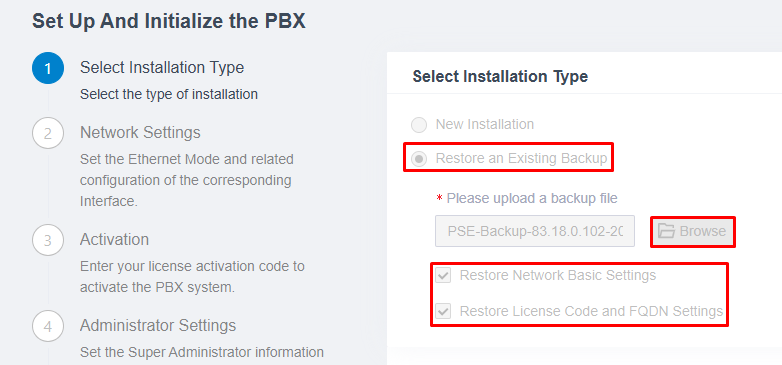Click the step 1 circle icon
The height and width of the screenshot is (365, 782).
tap(48, 68)
